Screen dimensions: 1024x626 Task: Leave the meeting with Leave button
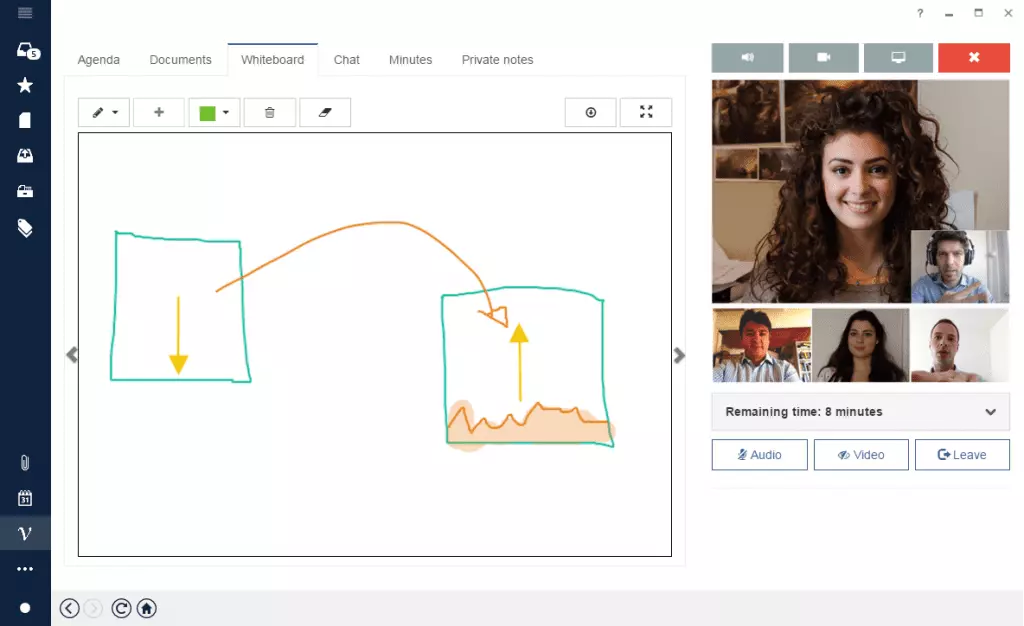click(x=962, y=455)
